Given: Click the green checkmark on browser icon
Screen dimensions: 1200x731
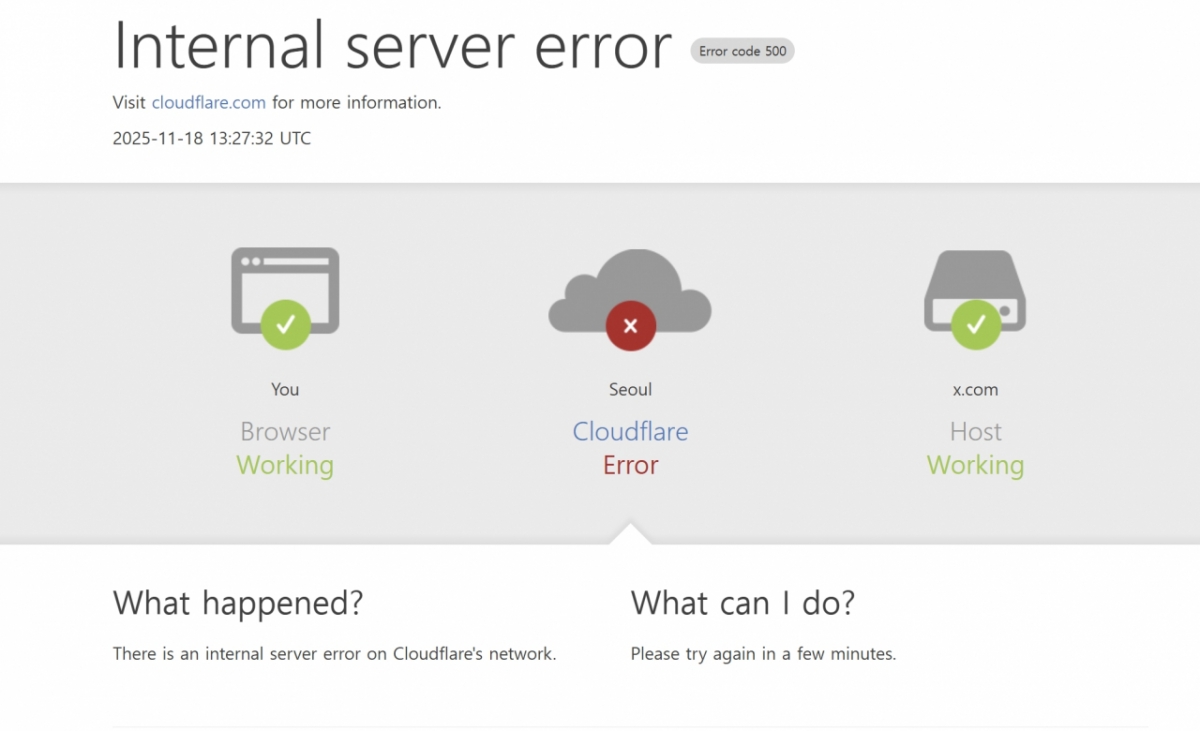Looking at the screenshot, I should point(285,324).
